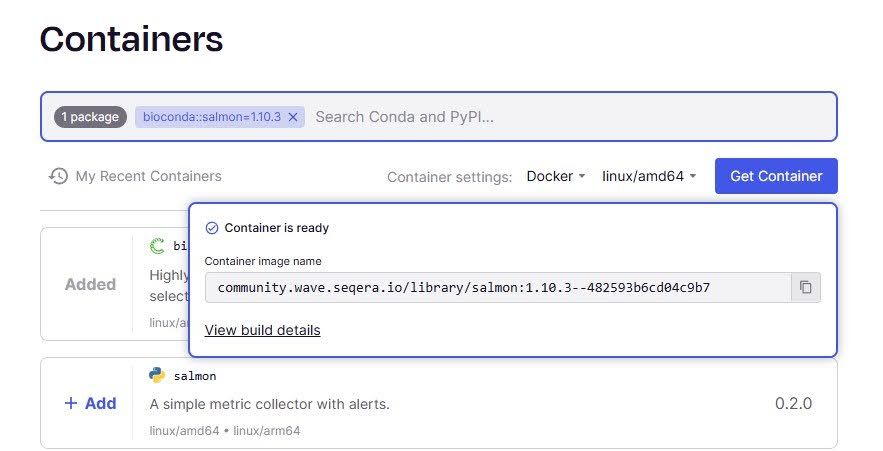Click the Python logo beside salmon
Viewport: 883px width, 451px height.
tap(157, 376)
